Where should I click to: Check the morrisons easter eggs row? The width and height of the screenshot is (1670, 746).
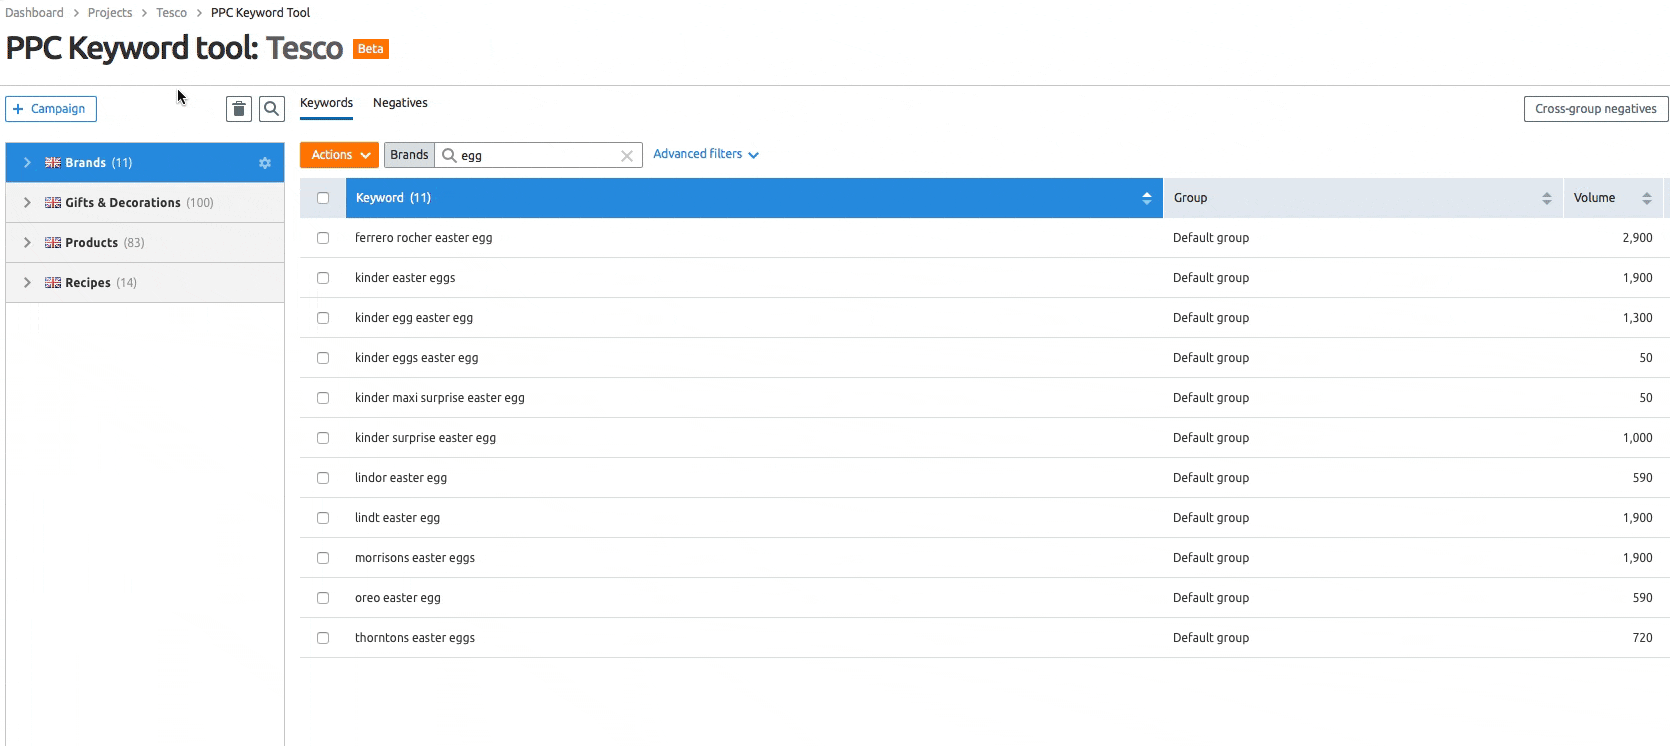(x=323, y=558)
